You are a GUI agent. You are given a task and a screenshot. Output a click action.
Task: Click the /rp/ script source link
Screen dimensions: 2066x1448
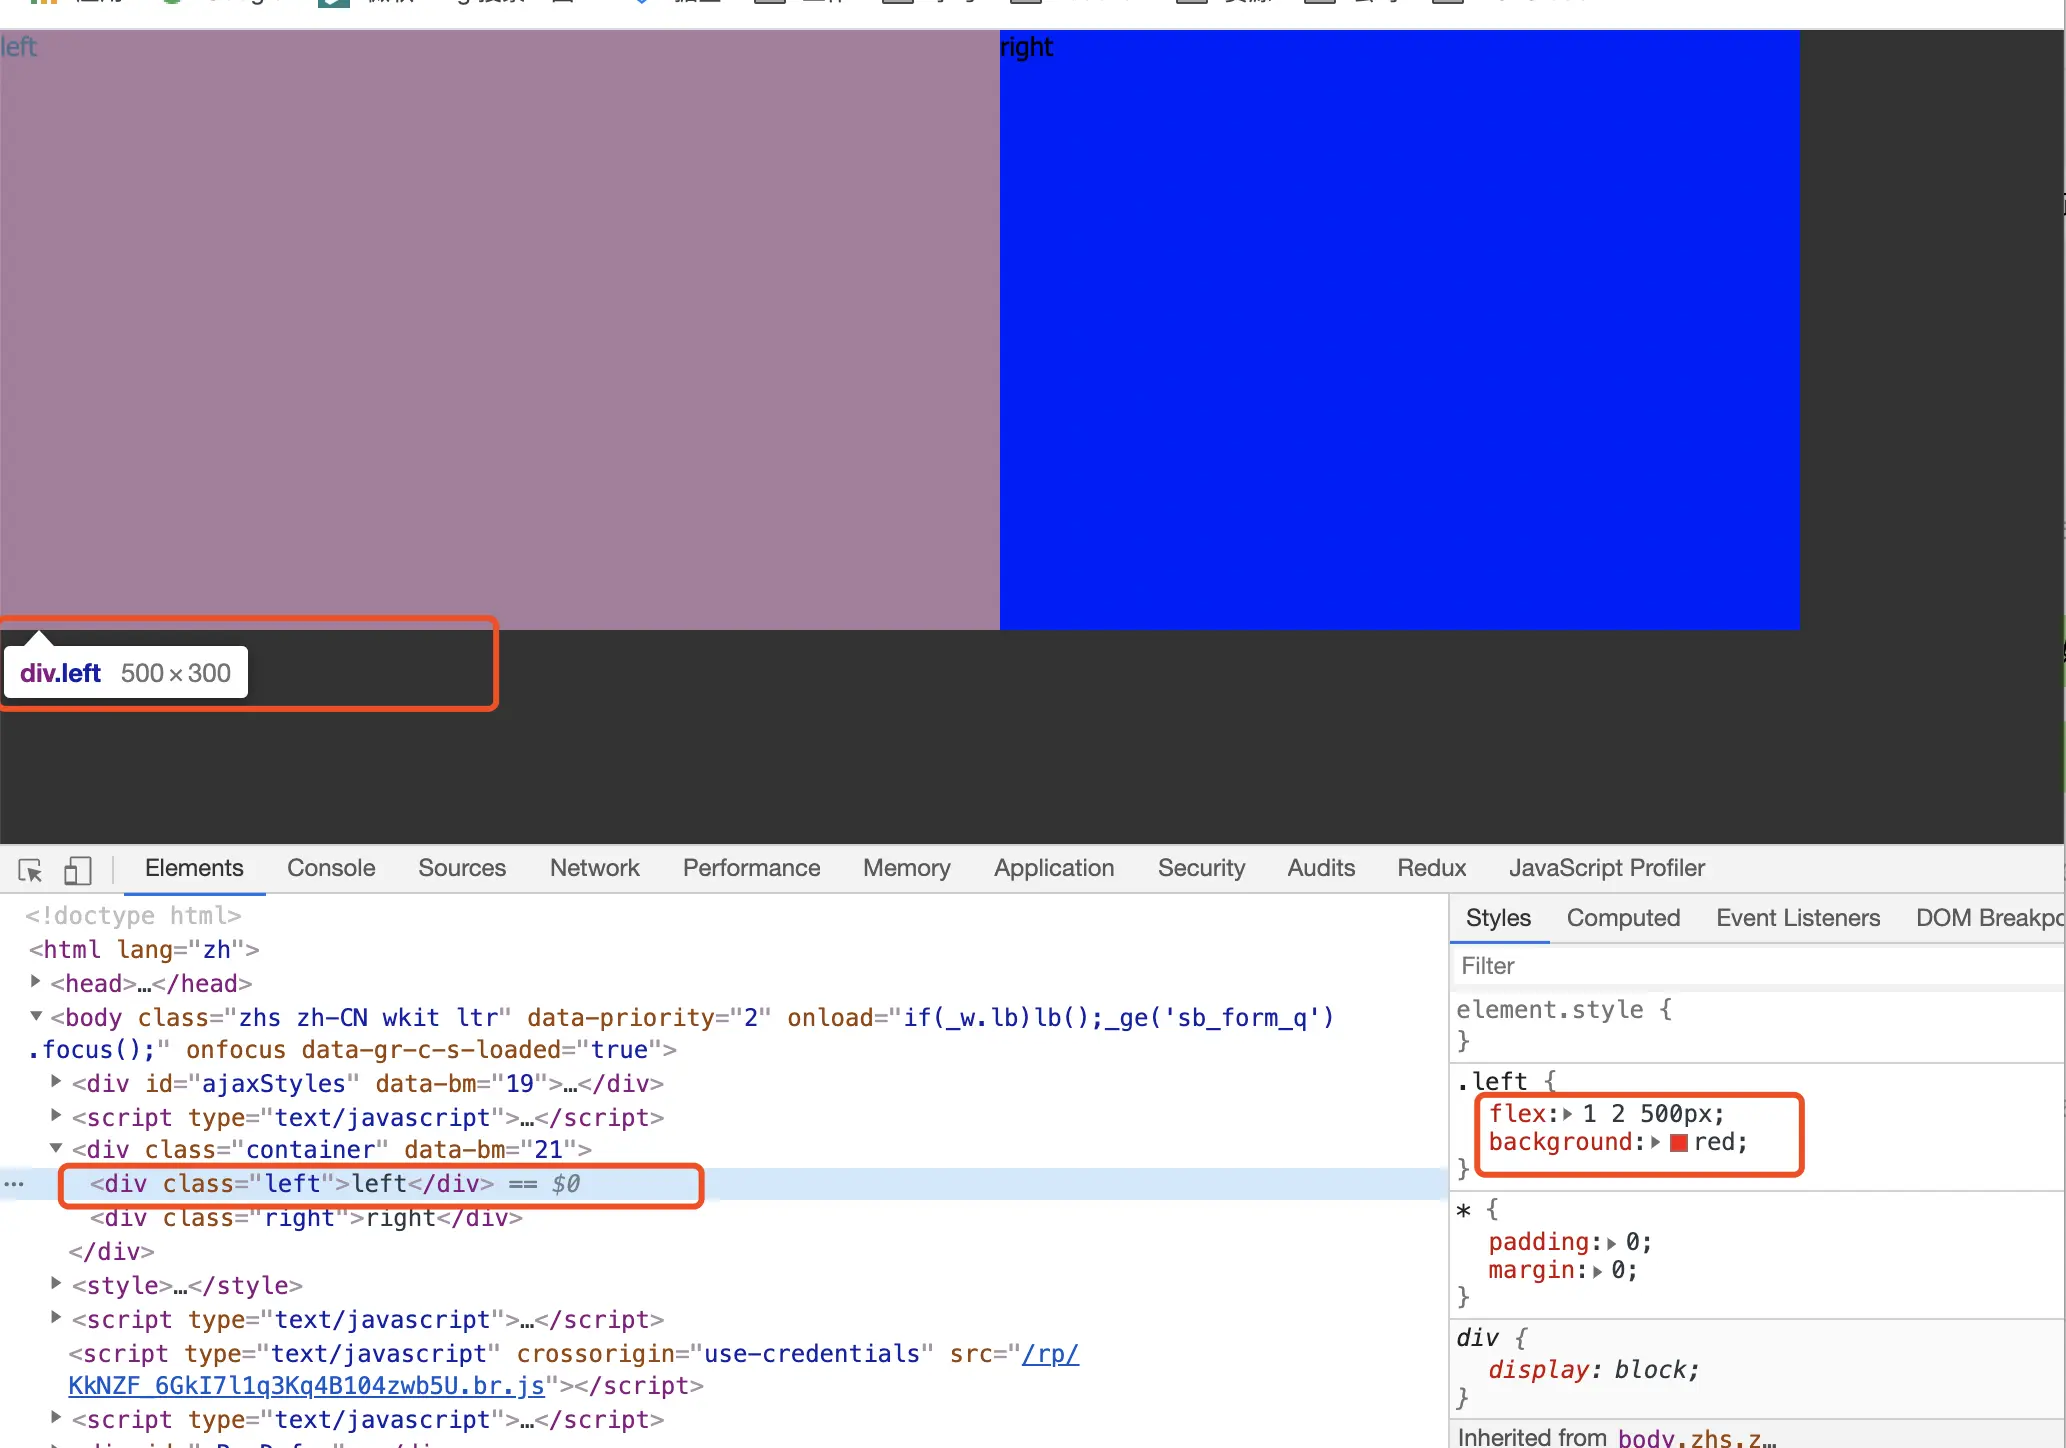click(x=1050, y=1354)
